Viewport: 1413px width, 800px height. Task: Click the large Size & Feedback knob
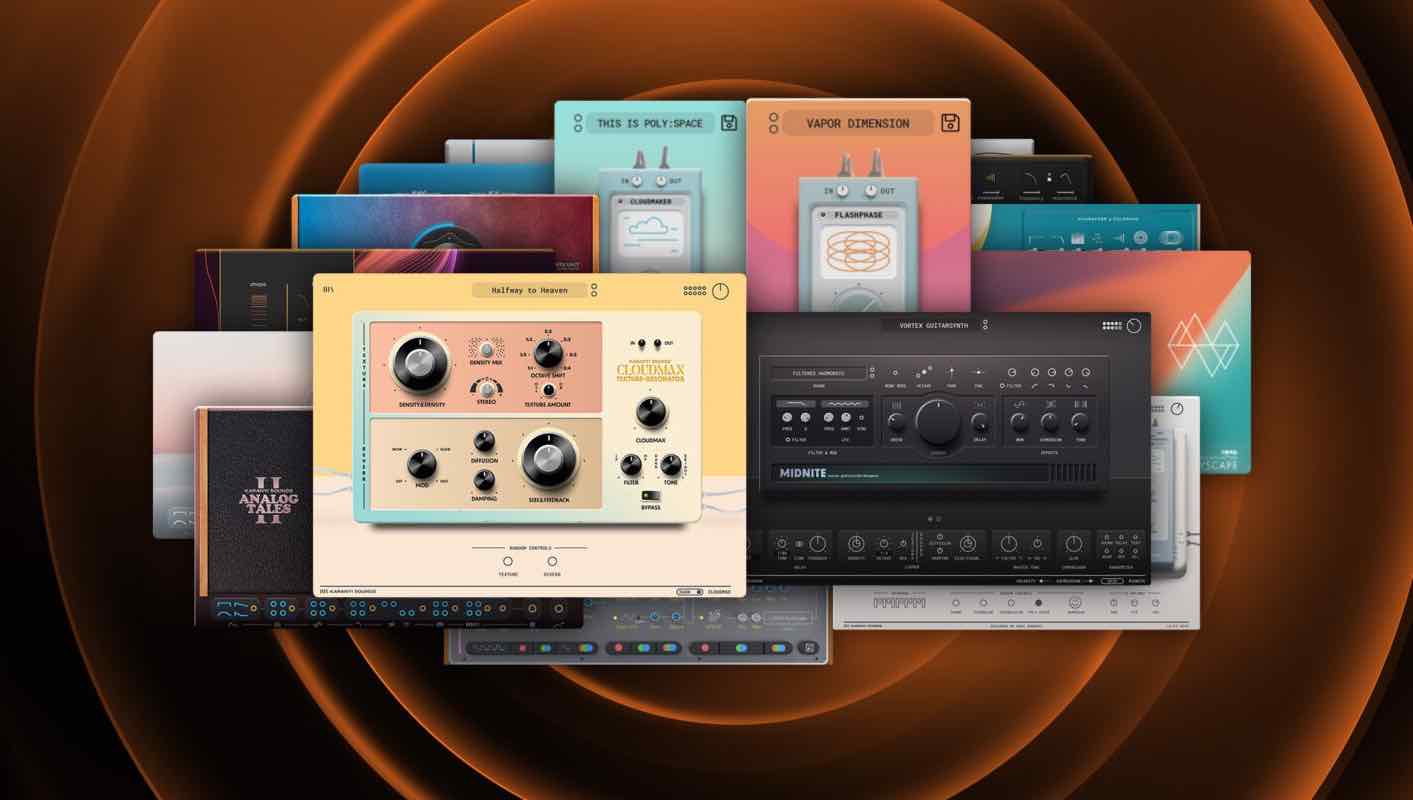coord(549,459)
